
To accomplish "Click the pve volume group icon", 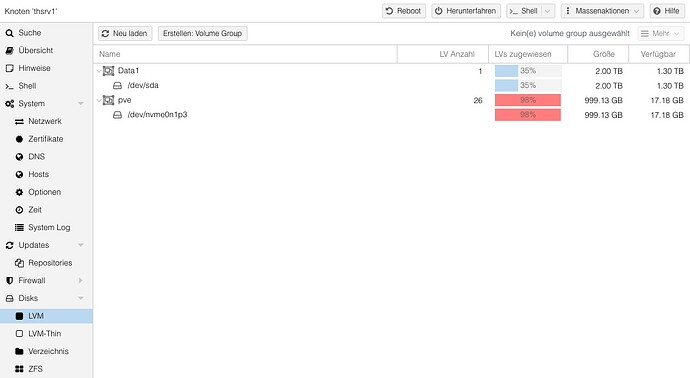I will [108, 100].
